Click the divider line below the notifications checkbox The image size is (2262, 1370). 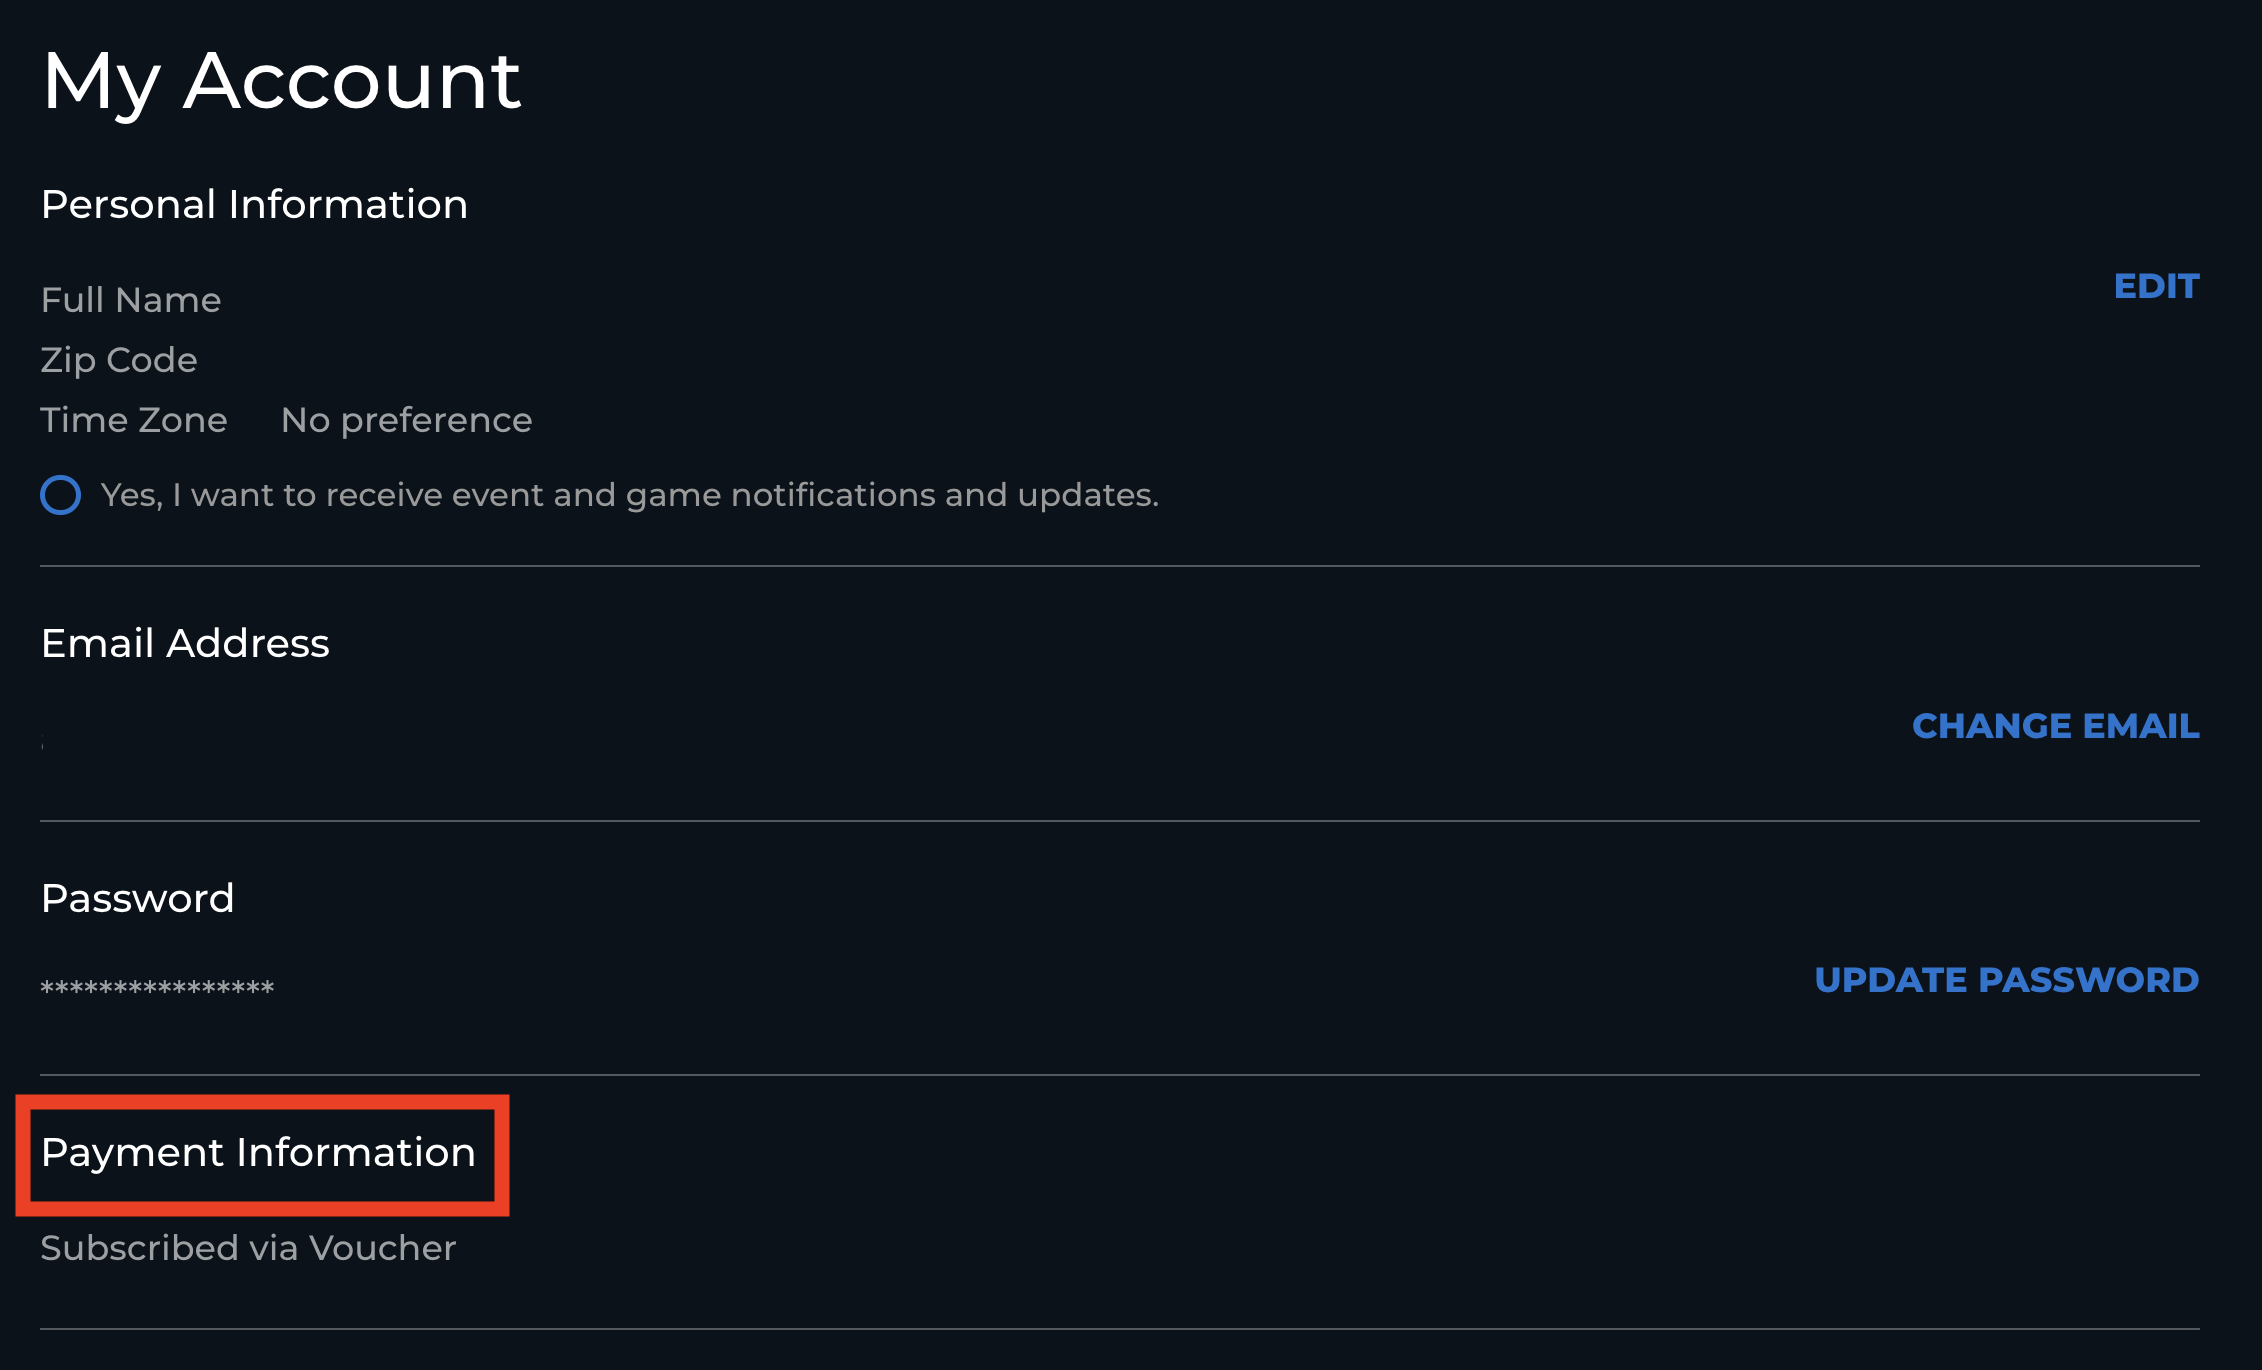(1119, 566)
